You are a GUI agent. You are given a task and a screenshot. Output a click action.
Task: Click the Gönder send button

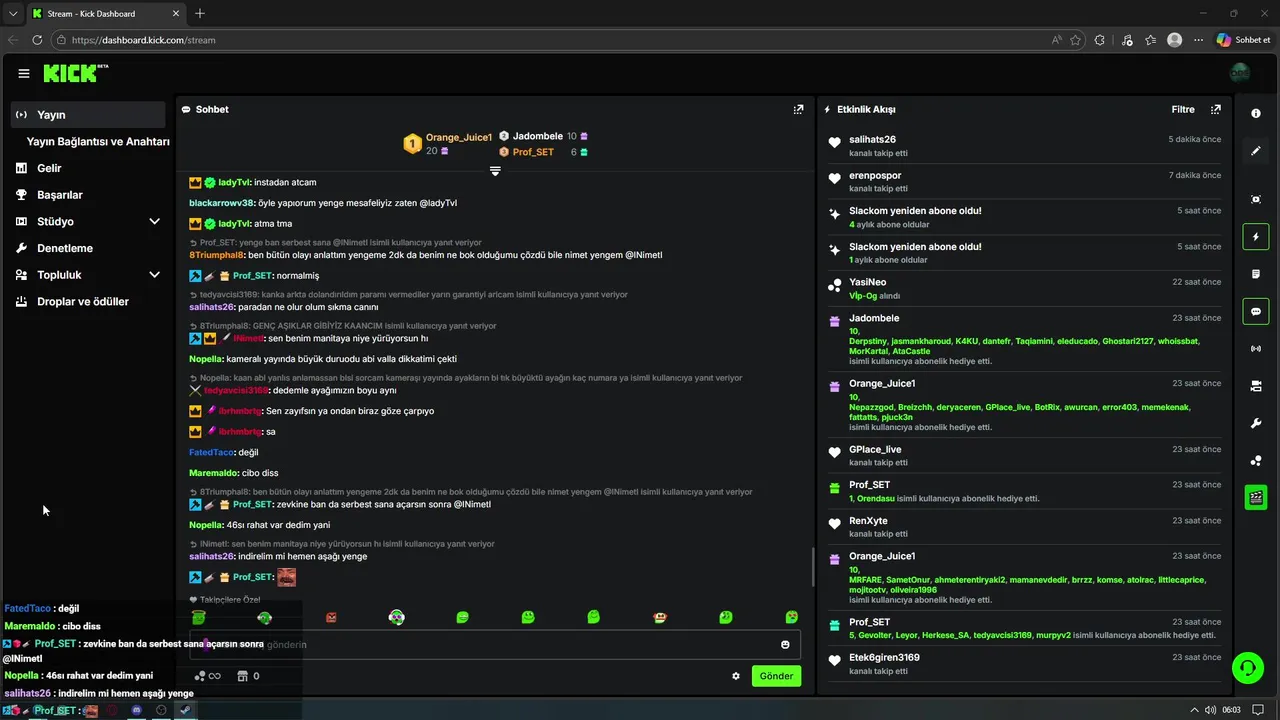click(776, 676)
